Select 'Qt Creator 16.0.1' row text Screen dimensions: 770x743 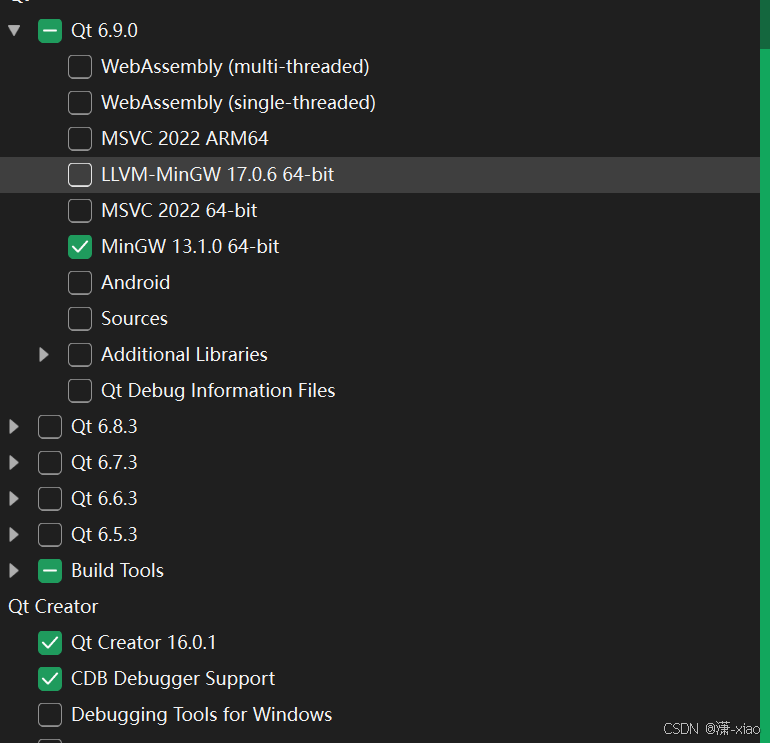click(x=143, y=643)
